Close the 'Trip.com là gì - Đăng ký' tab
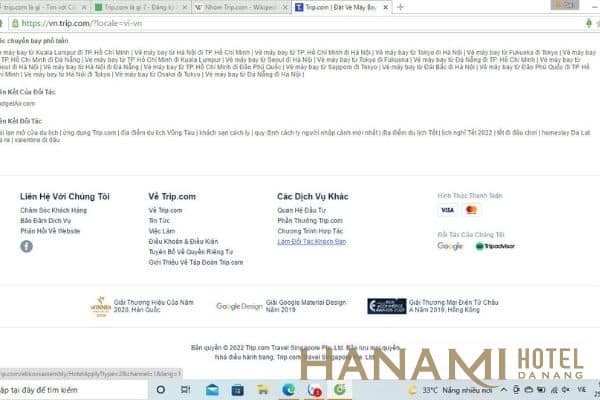The width and height of the screenshot is (600, 400). click(185, 7)
